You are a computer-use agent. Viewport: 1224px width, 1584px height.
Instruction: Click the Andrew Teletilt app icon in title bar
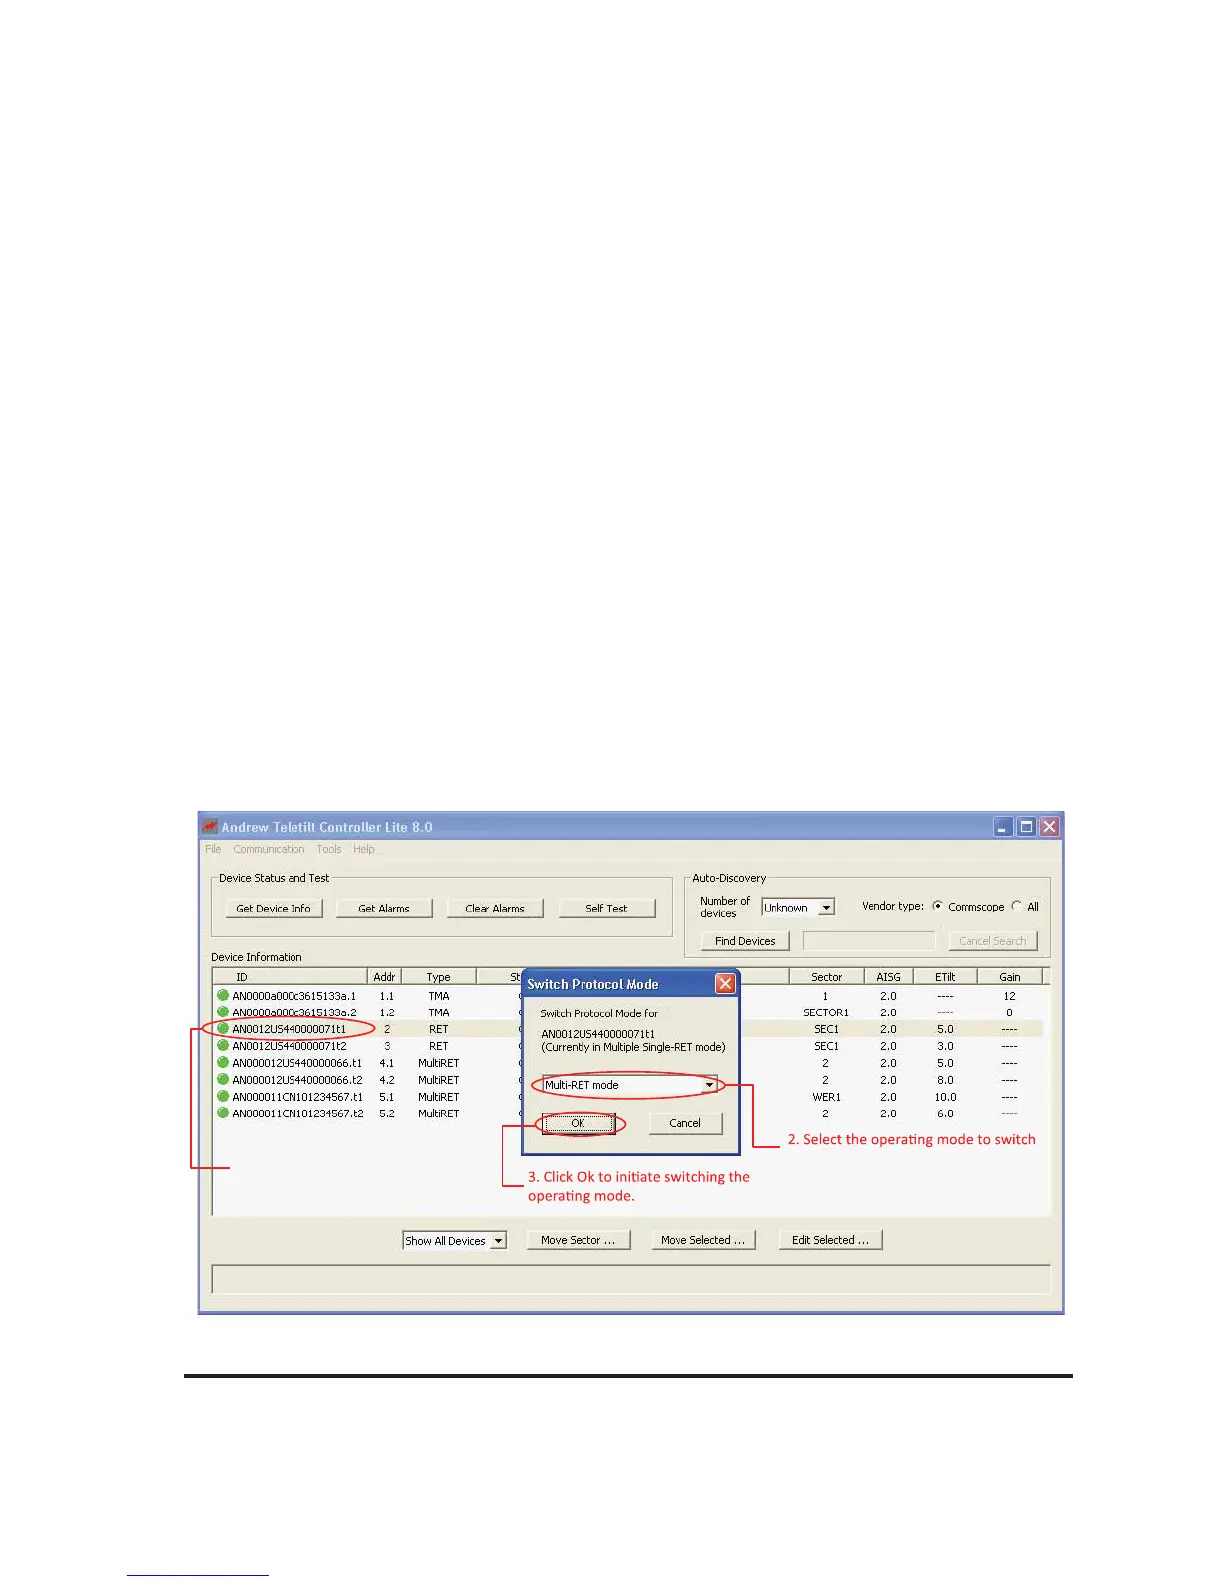210,827
